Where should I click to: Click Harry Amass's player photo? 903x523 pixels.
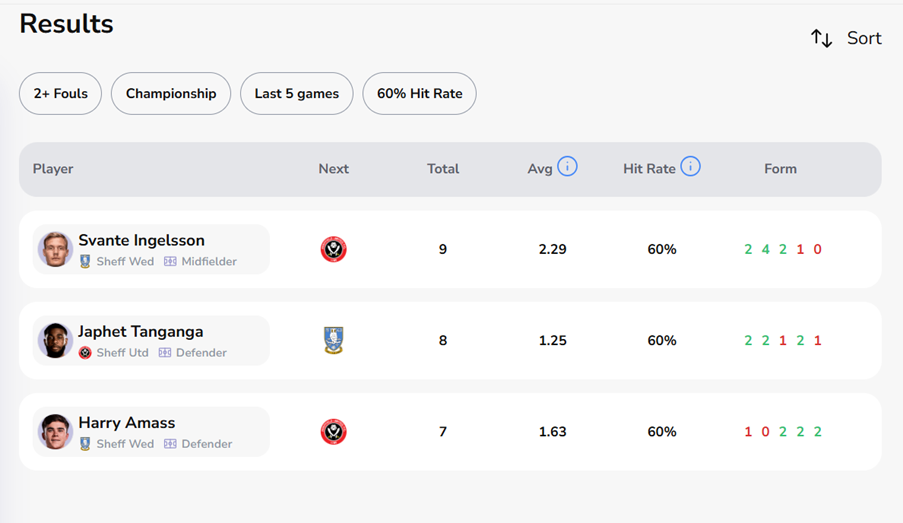click(55, 432)
